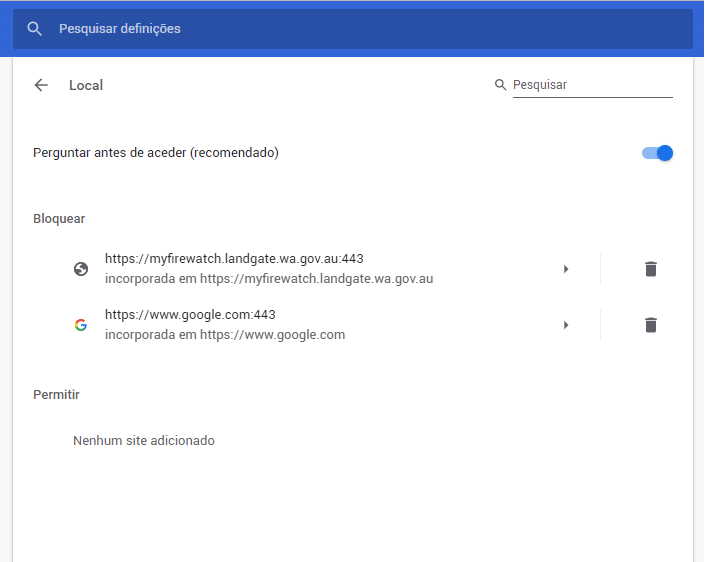Click the Nenhum site adicionado text
707x562 pixels.
tap(144, 440)
